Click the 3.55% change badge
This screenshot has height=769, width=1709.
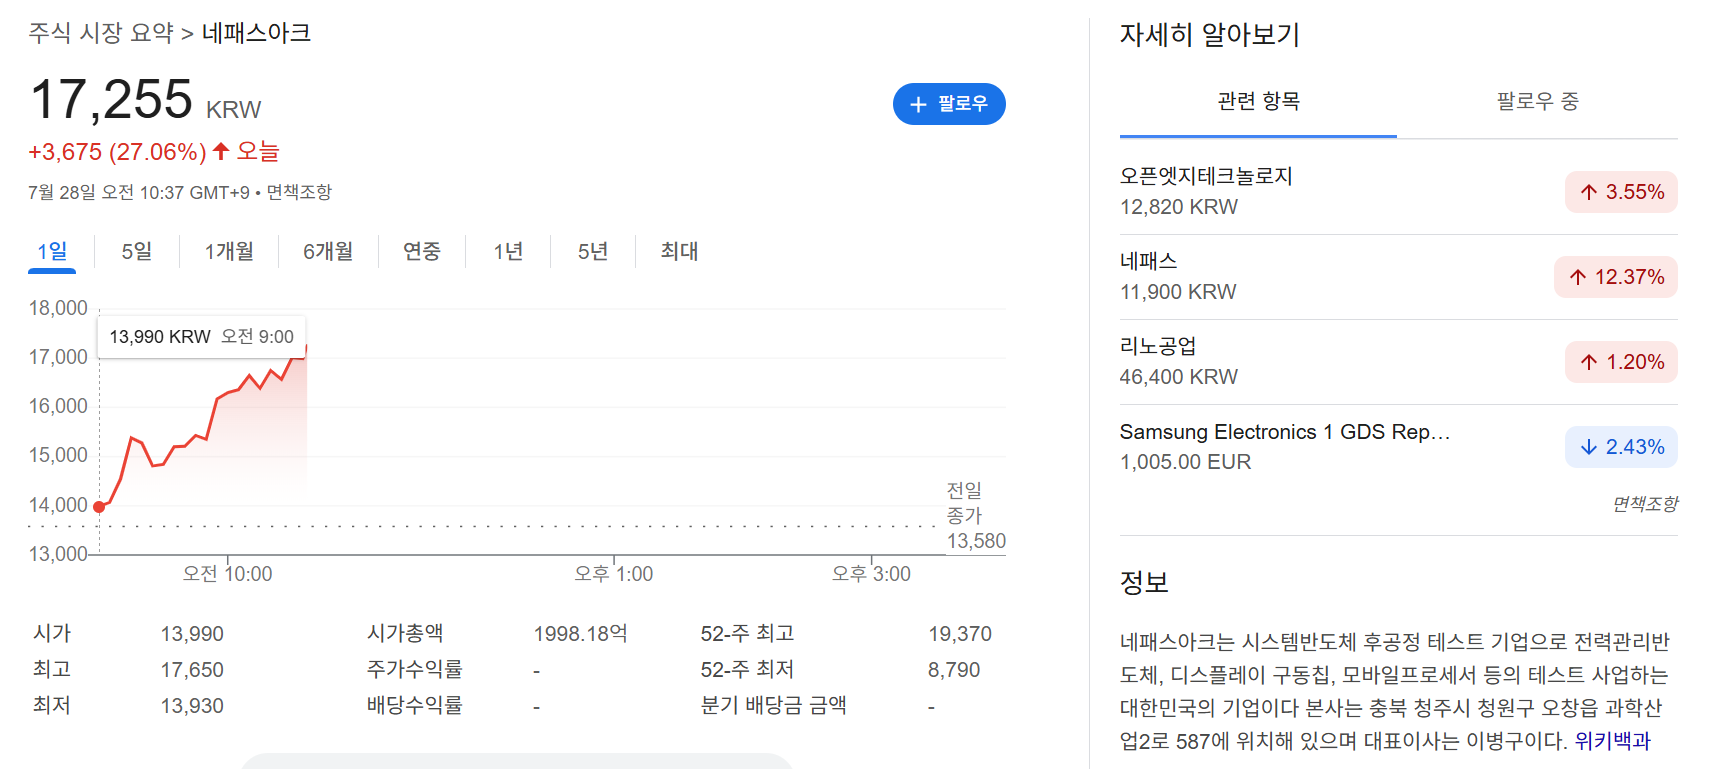pyautogui.click(x=1621, y=192)
